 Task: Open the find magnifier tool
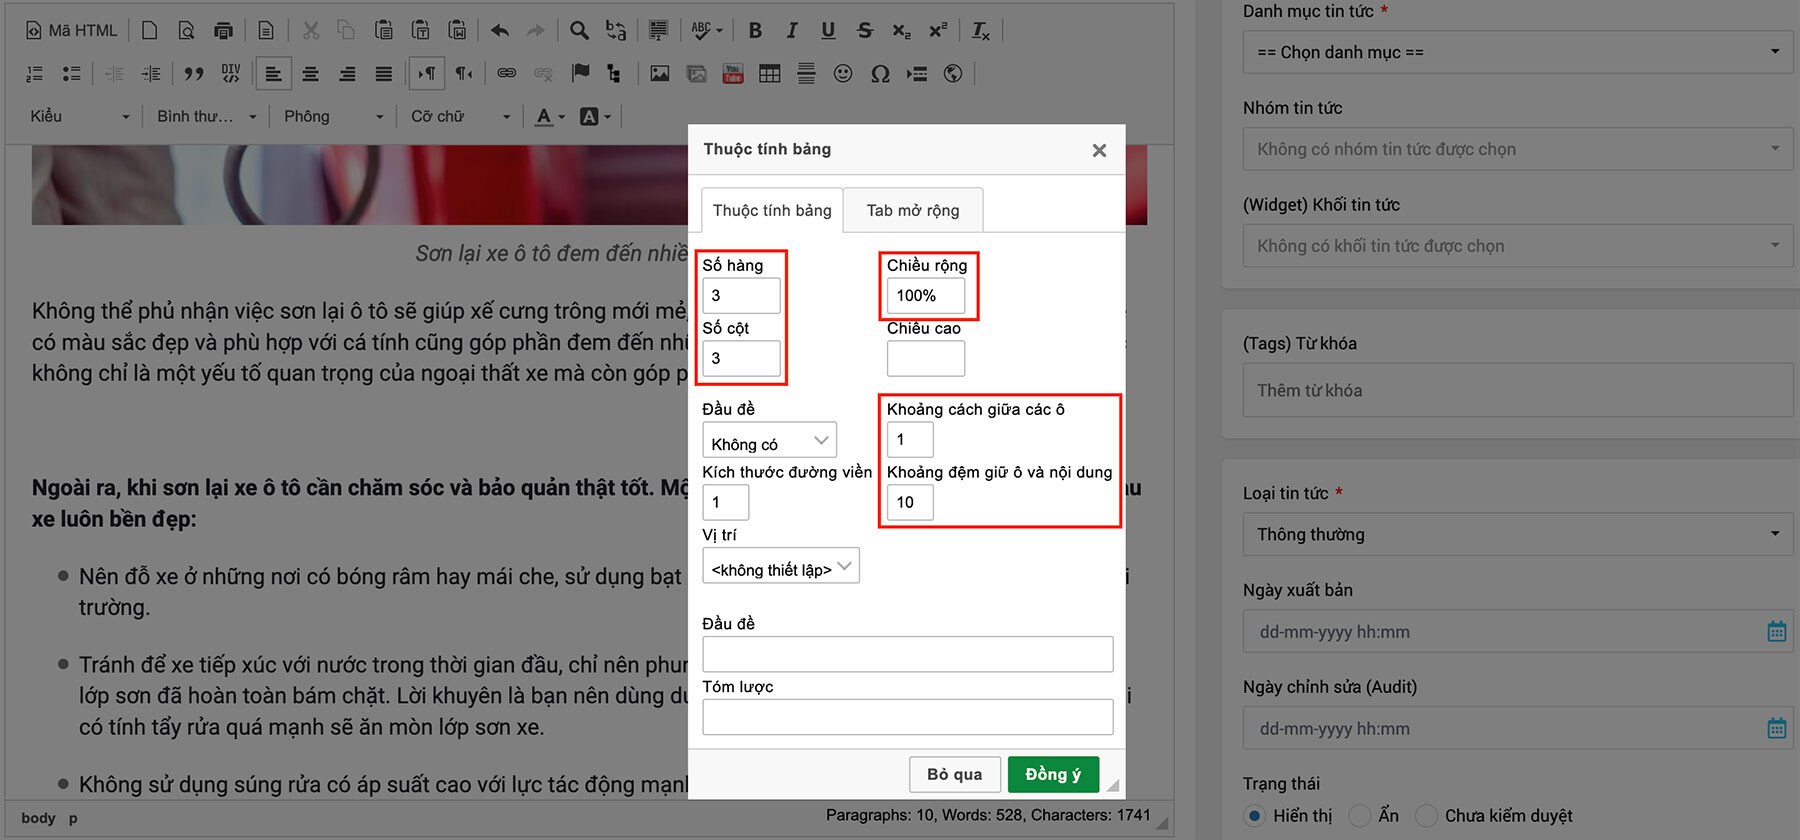(x=579, y=30)
